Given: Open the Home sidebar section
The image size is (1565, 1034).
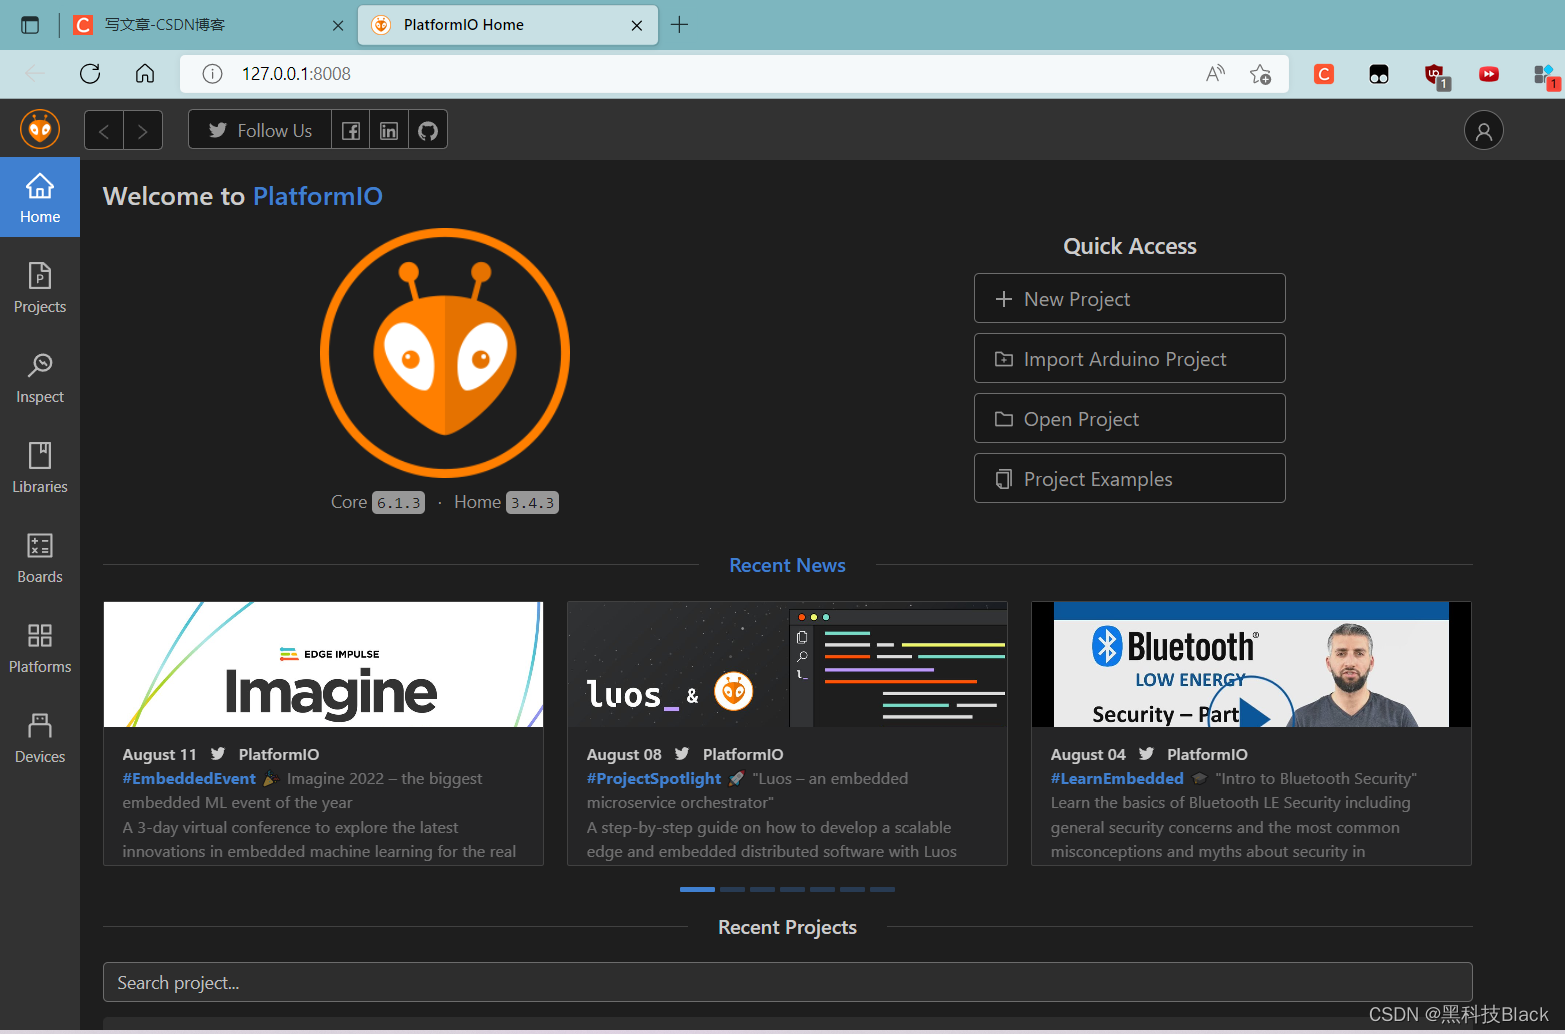Looking at the screenshot, I should (40, 197).
